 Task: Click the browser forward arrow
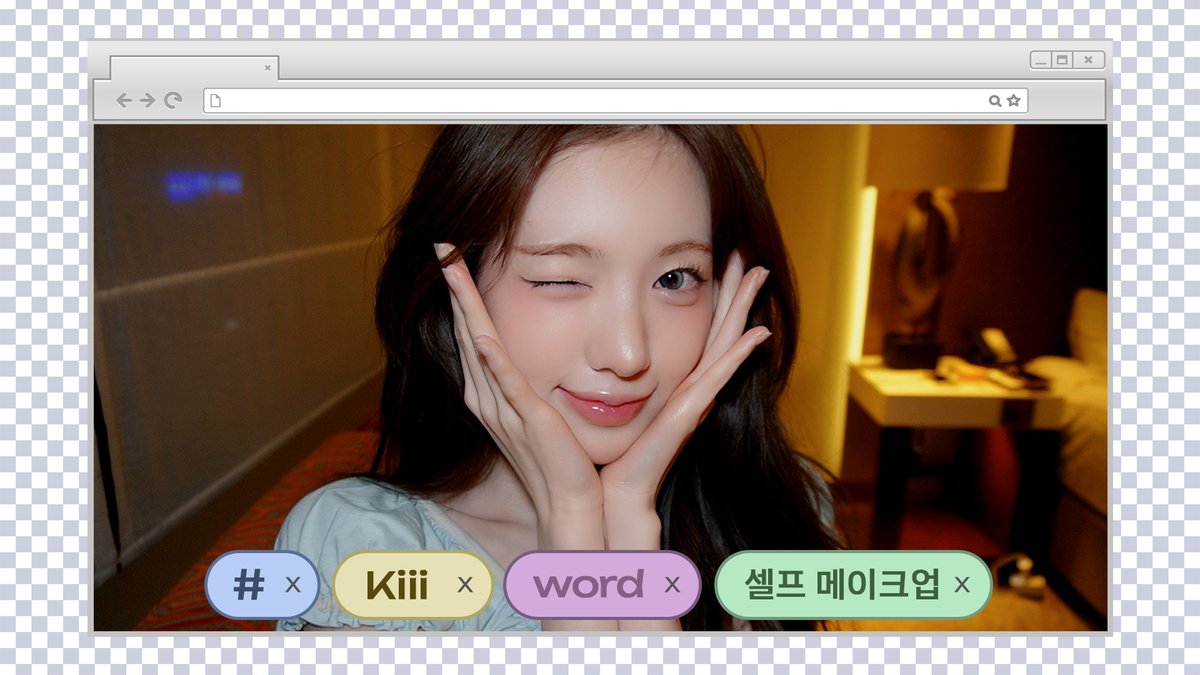[148, 100]
